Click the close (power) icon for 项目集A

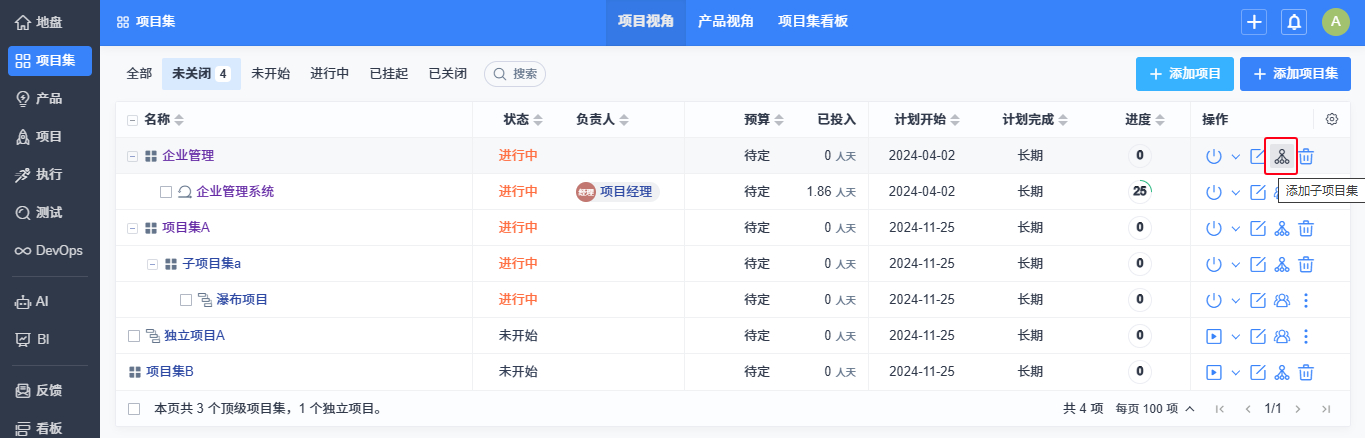pos(1214,228)
